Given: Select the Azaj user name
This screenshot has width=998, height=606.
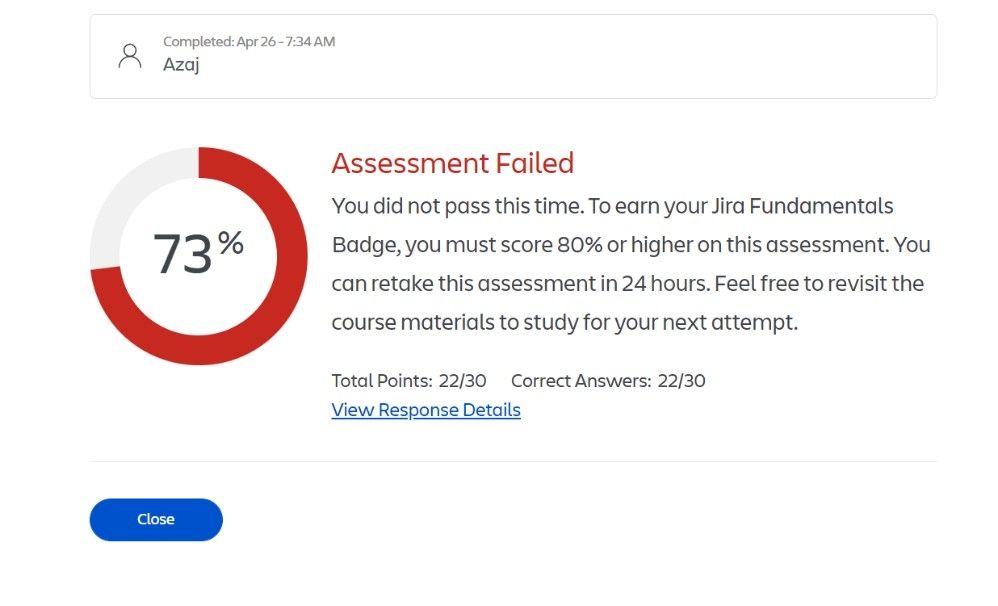Looking at the screenshot, I should pos(181,64).
